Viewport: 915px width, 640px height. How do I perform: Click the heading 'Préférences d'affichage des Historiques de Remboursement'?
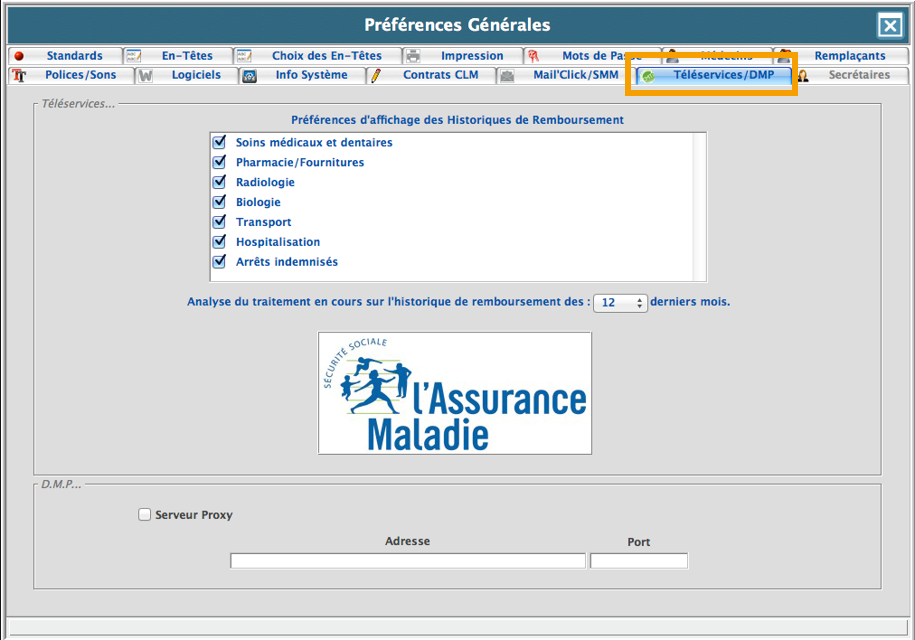458,120
